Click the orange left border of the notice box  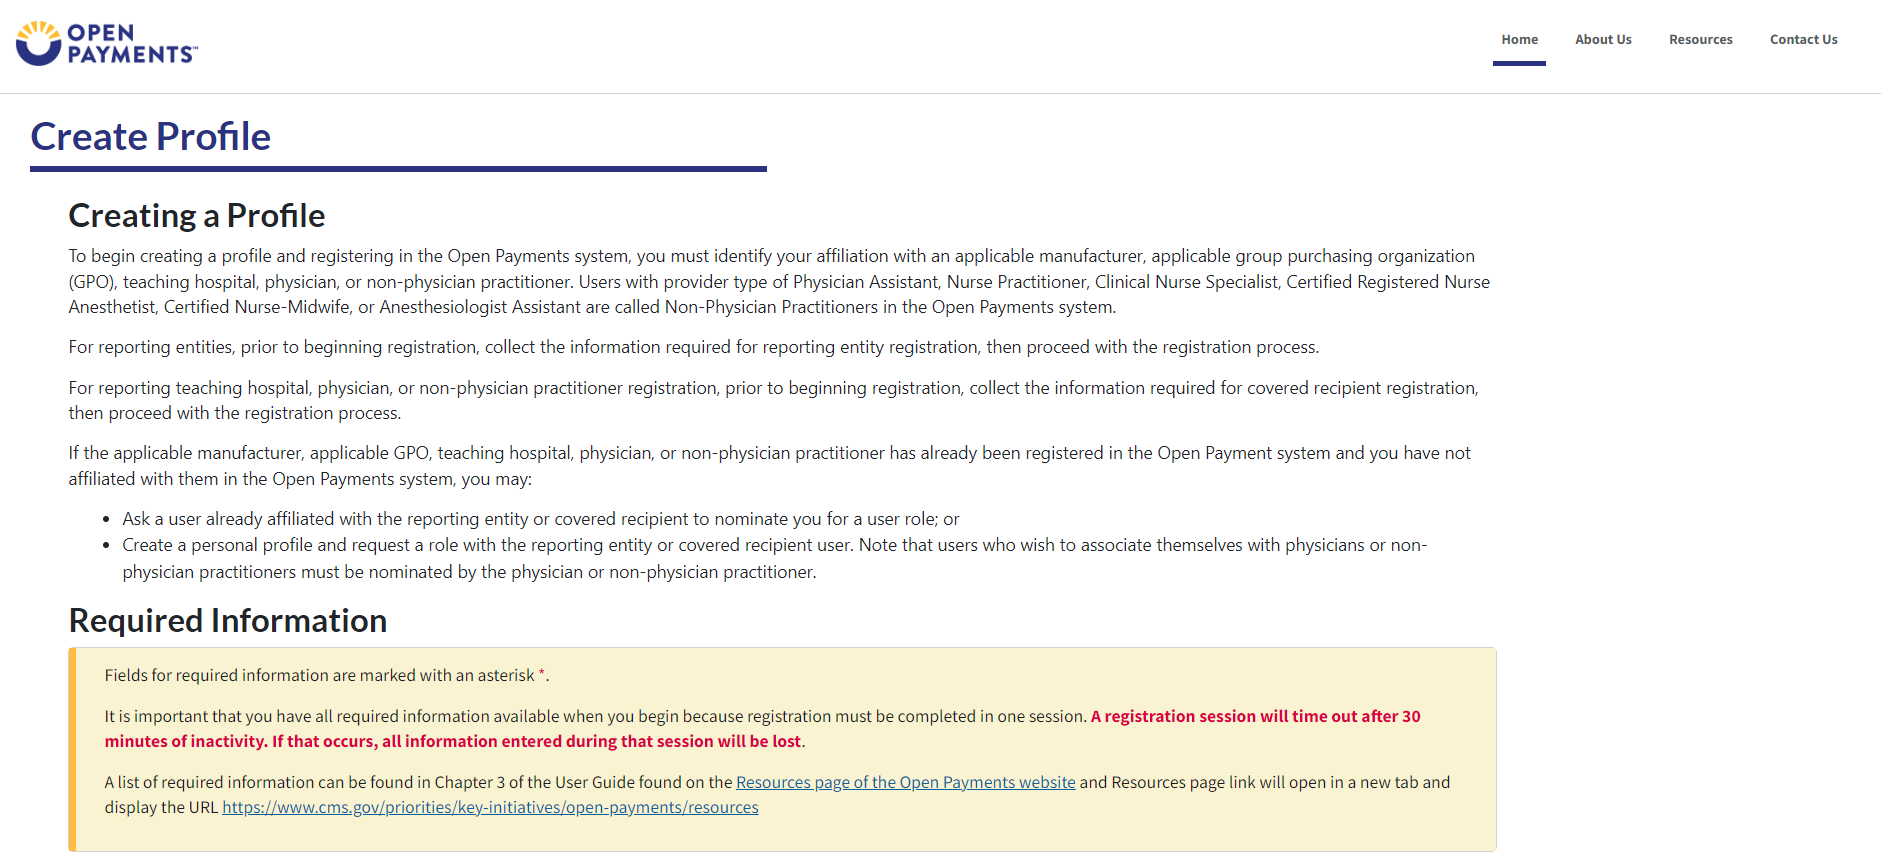click(x=72, y=749)
